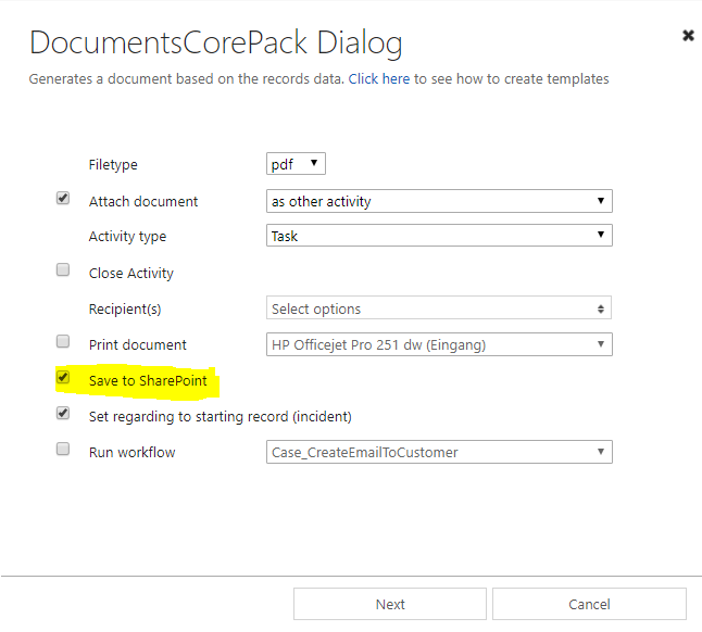Toggle Set regarding to starting record checkbox
This screenshot has width=702, height=632.
click(x=63, y=413)
